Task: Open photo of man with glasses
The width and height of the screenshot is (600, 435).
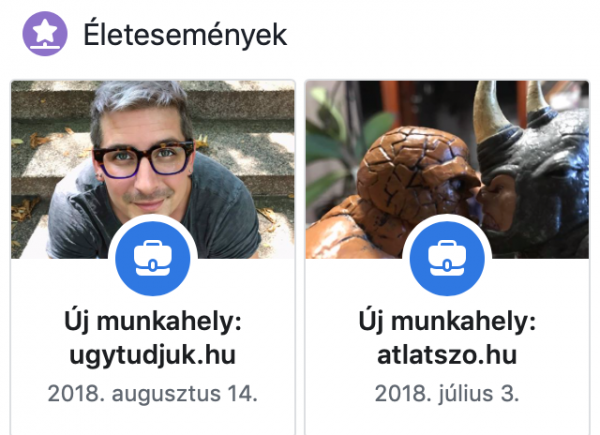Action: pos(153,169)
